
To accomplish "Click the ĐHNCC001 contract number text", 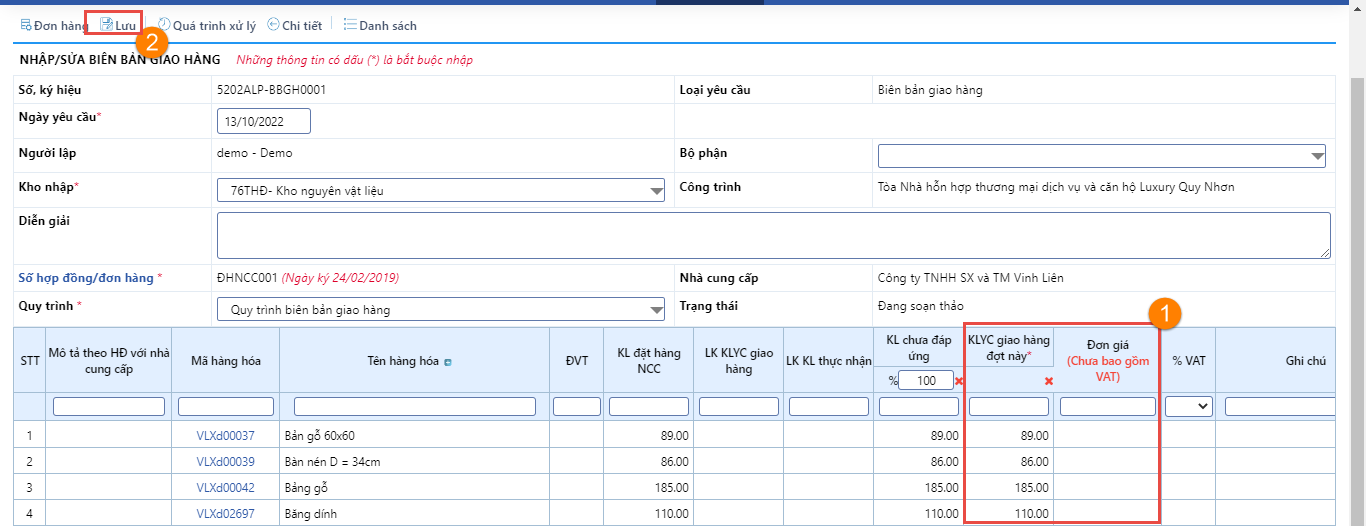I will [x=247, y=277].
